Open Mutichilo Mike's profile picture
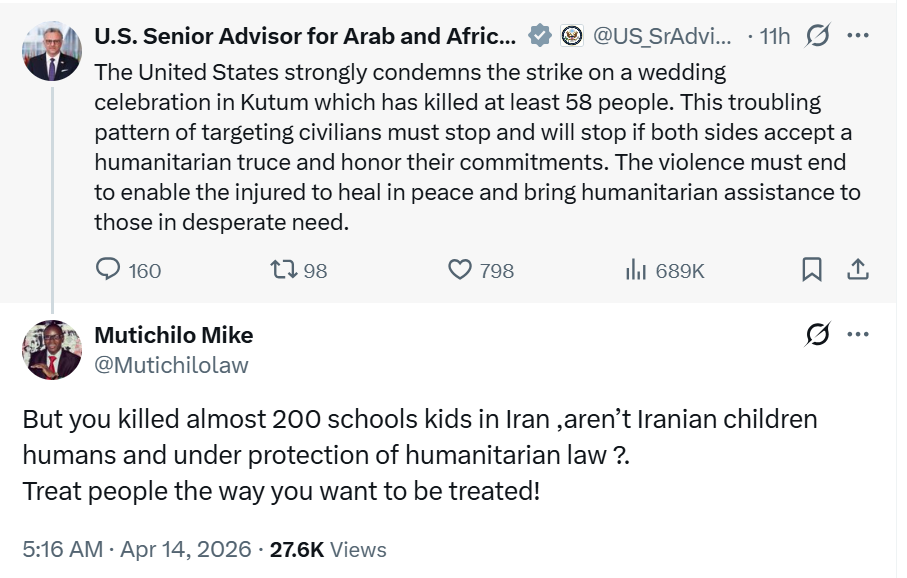 (x=52, y=350)
